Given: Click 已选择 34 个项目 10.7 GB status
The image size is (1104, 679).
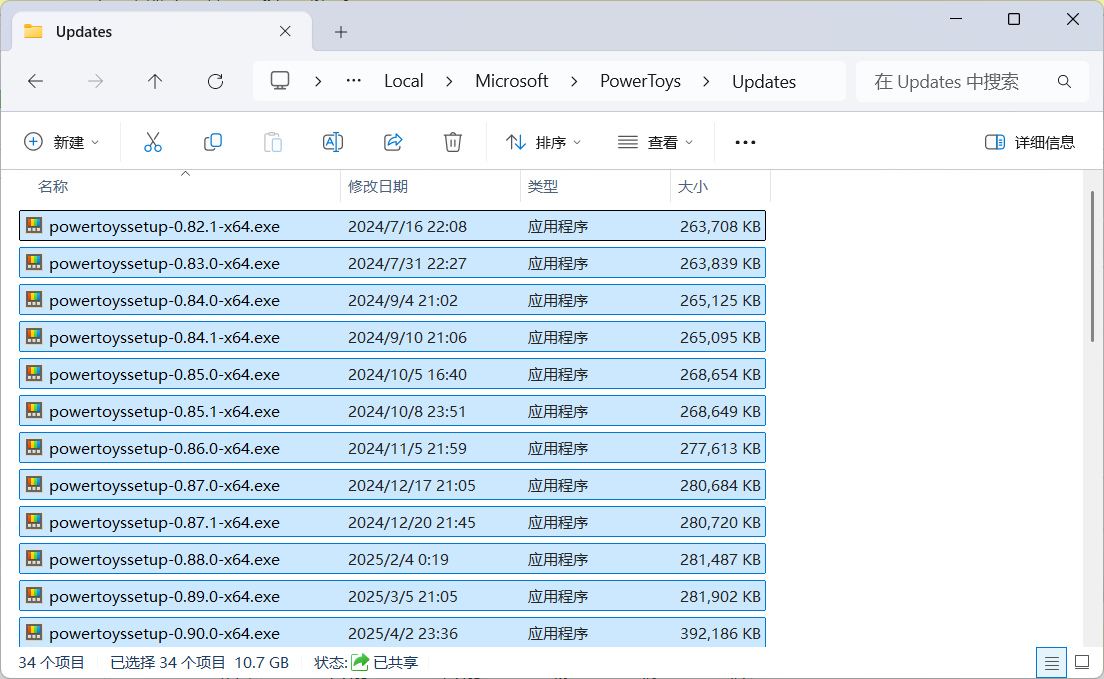Looking at the screenshot, I should [x=199, y=662].
